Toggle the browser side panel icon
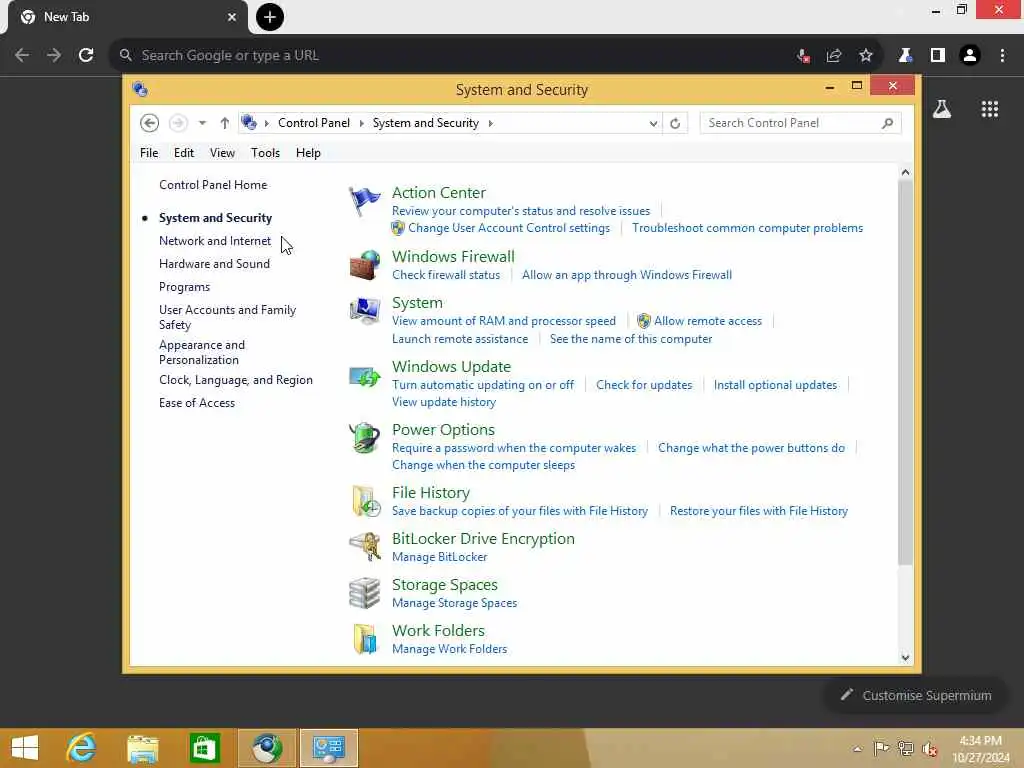1024x768 pixels. click(938, 56)
